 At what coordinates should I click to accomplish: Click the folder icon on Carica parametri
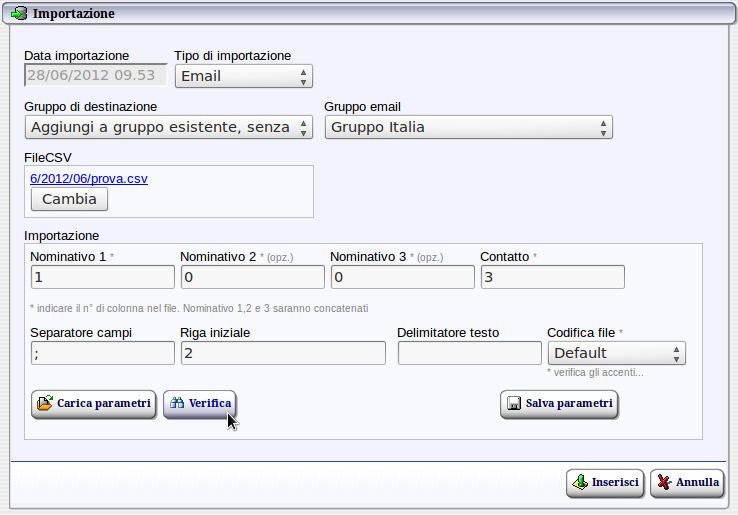click(x=44, y=404)
